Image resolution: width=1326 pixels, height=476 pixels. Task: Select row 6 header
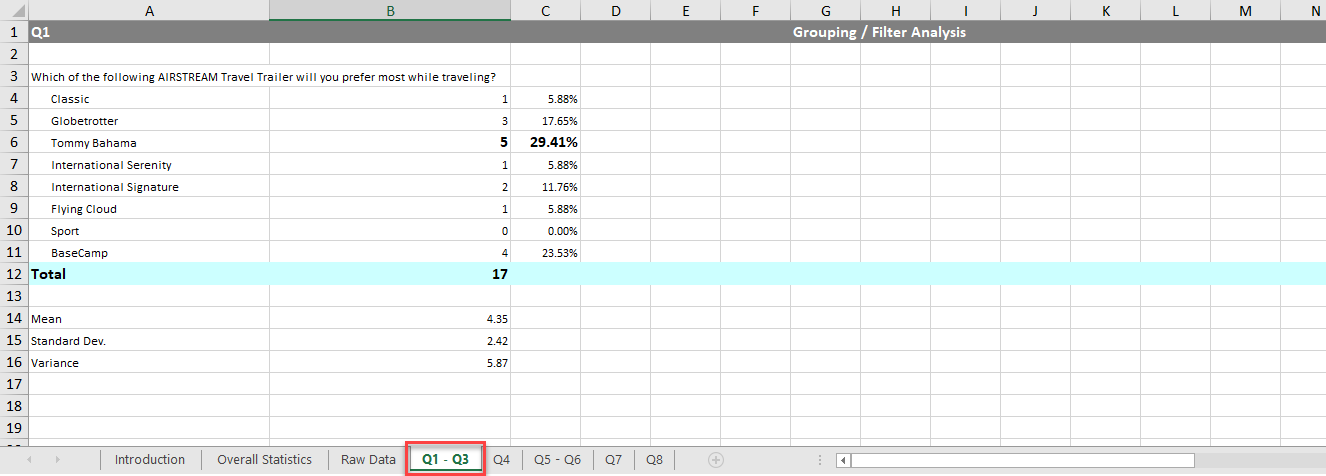(14, 142)
